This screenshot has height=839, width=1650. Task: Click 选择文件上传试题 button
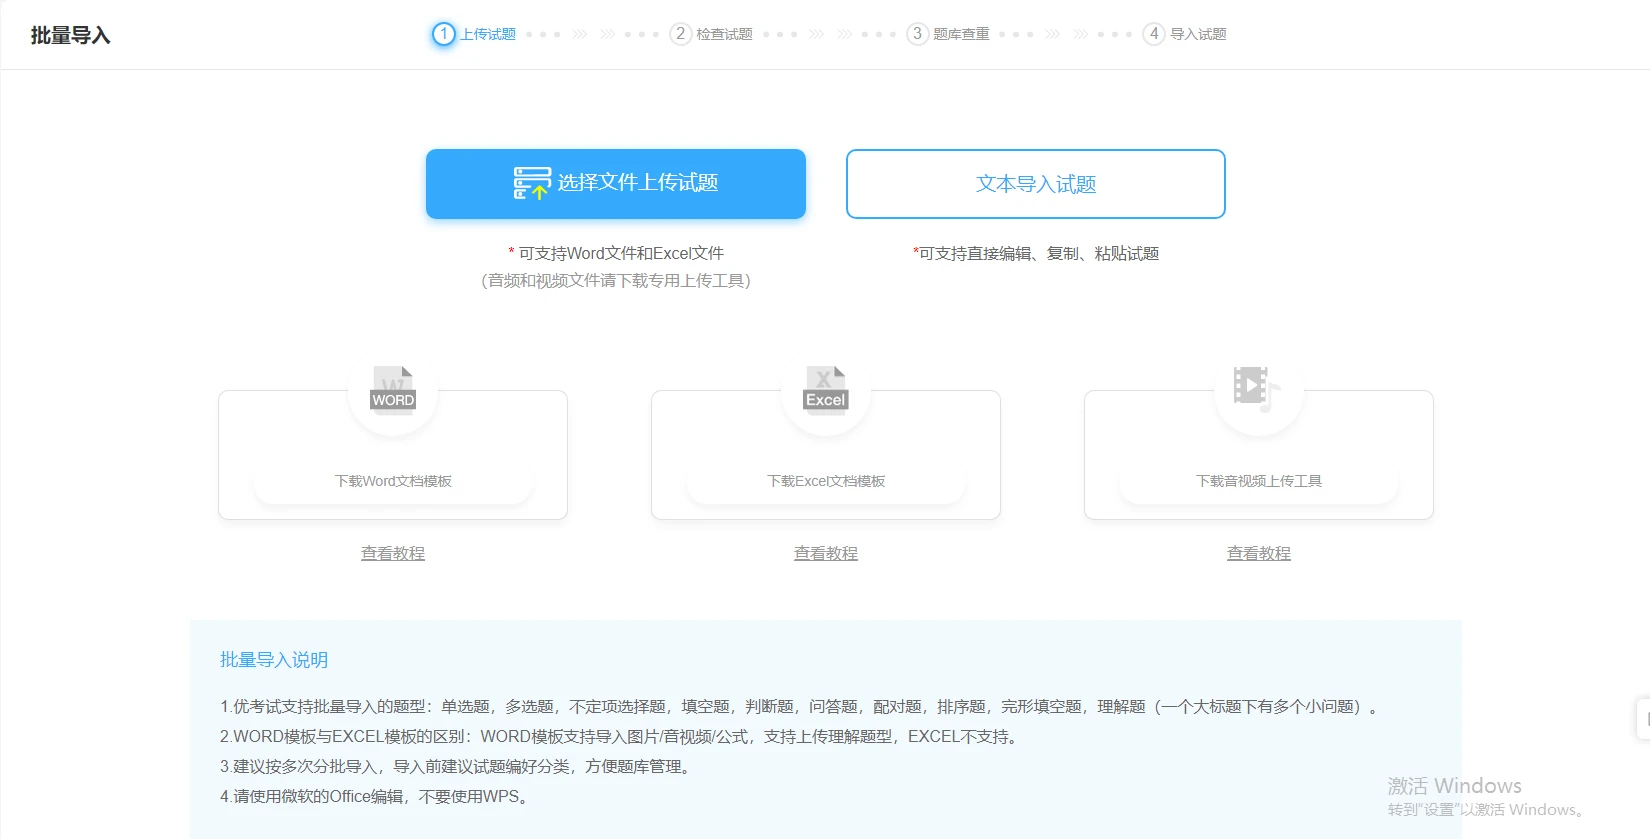[616, 184]
